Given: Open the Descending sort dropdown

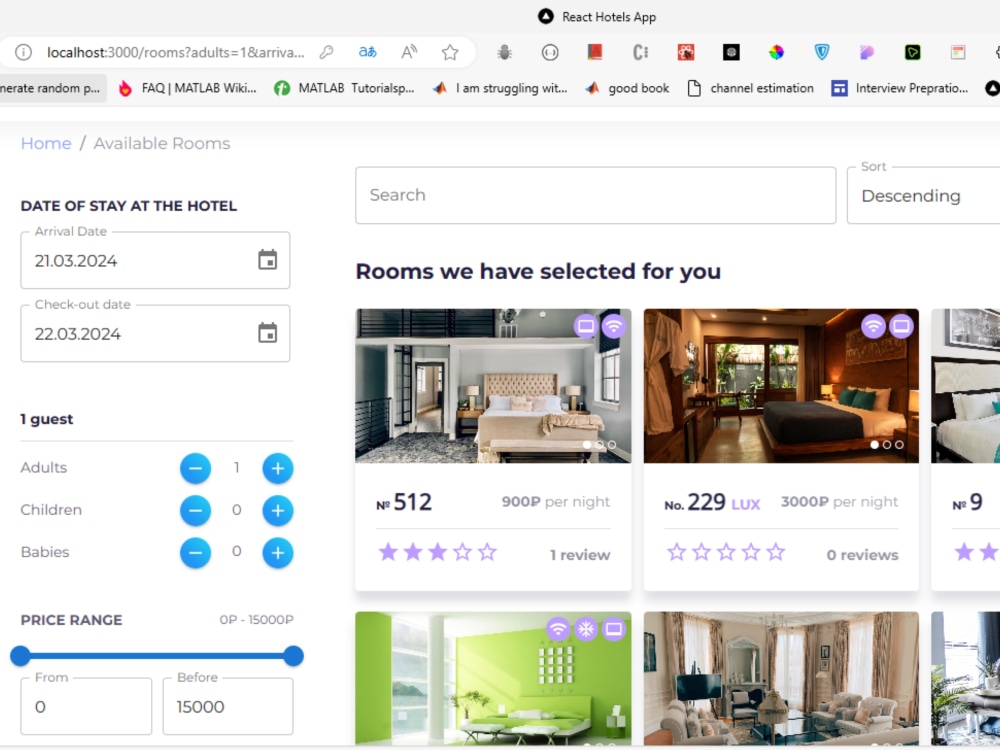Looking at the screenshot, I should (x=920, y=196).
